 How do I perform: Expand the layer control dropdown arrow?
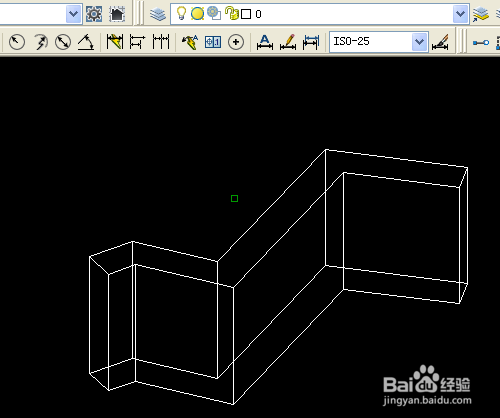coord(460,14)
